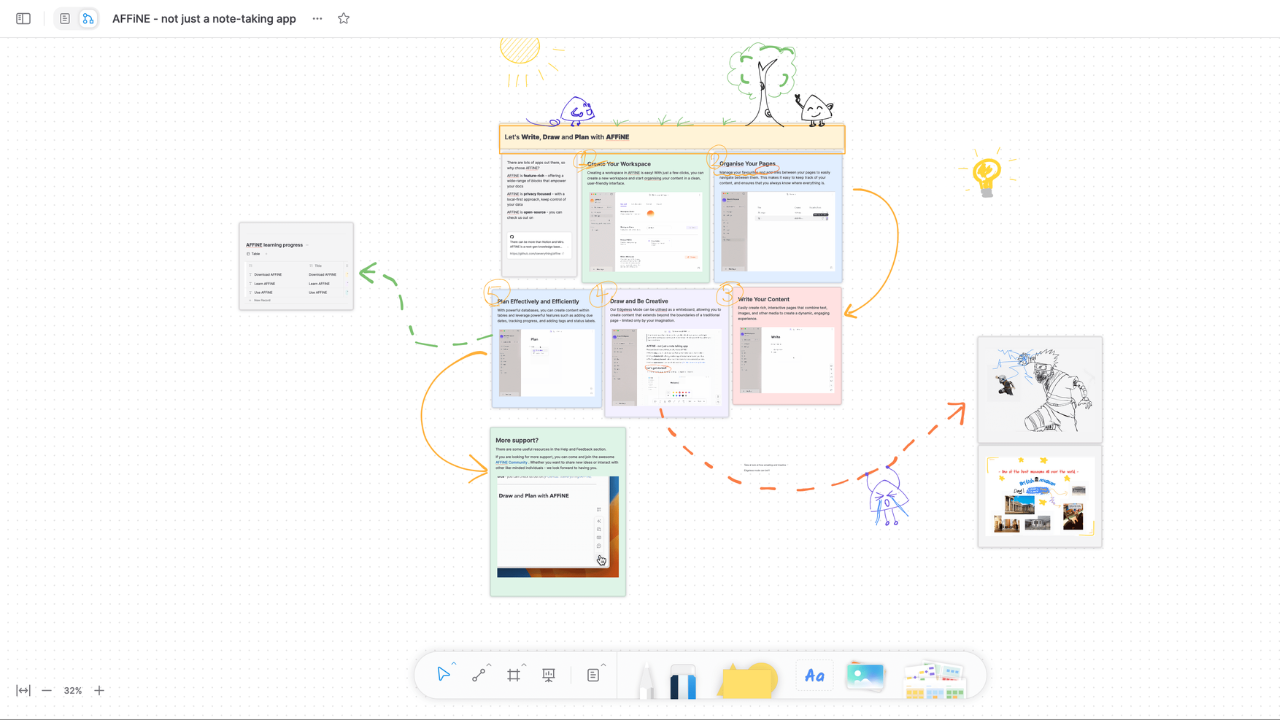1280x720 pixels.
Task: Favorite this page with the star icon
Action: (x=344, y=18)
